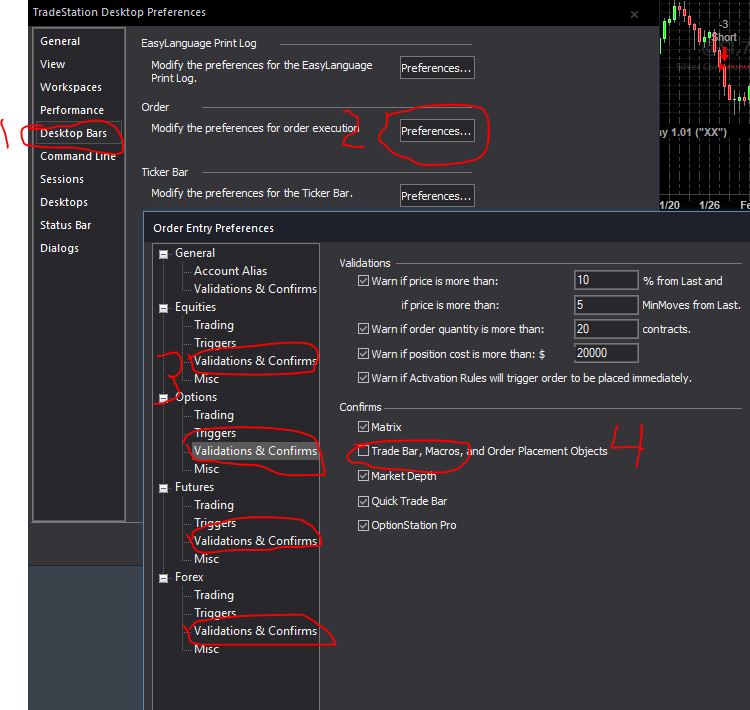Open the Performance preferences category
The width and height of the screenshot is (750, 710).
click(72, 110)
